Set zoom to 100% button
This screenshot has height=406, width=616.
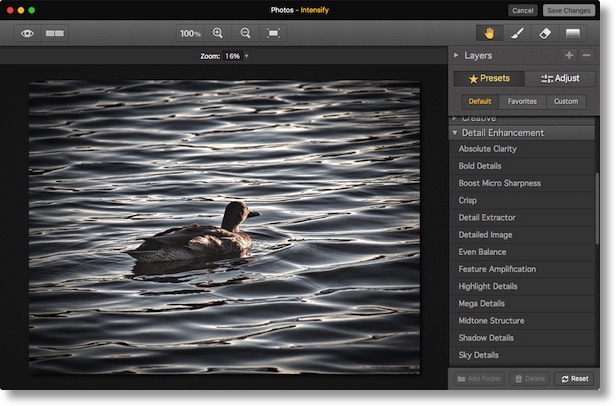(190, 33)
